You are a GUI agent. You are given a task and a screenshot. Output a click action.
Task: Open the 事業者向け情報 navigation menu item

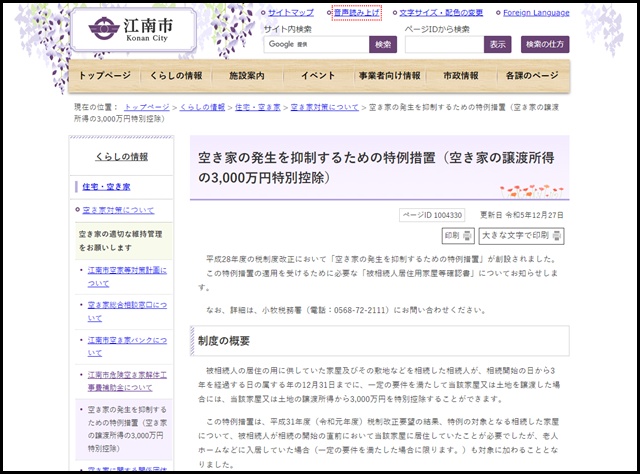pos(389,76)
